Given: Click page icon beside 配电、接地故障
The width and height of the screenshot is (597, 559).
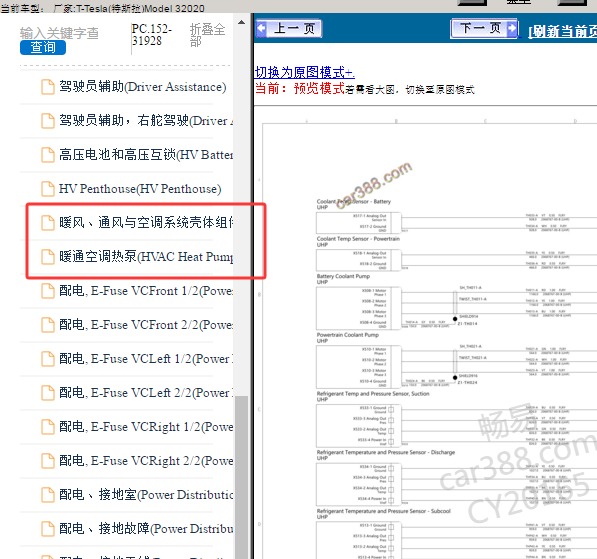Looking at the screenshot, I should tap(48, 529).
